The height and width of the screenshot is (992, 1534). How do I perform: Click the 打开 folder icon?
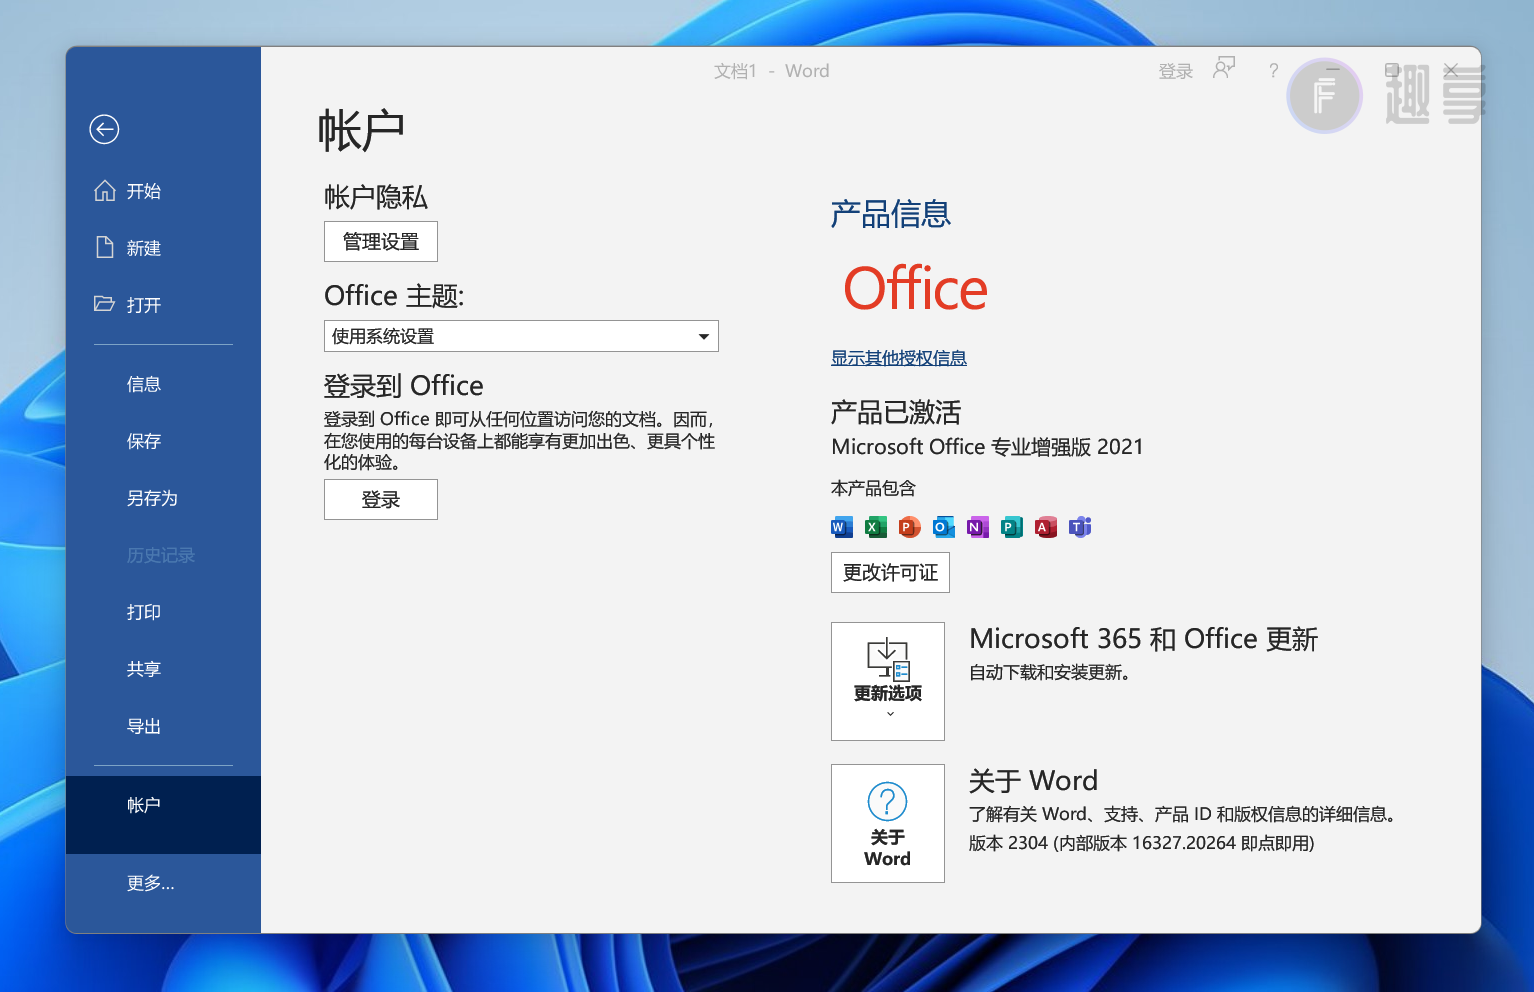104,303
